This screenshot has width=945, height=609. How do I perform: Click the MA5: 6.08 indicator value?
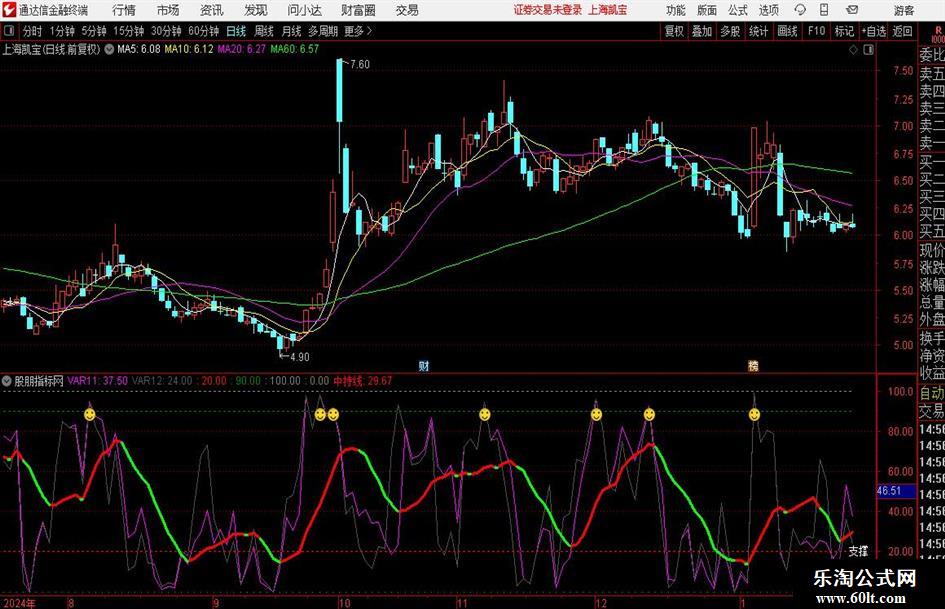coord(139,49)
